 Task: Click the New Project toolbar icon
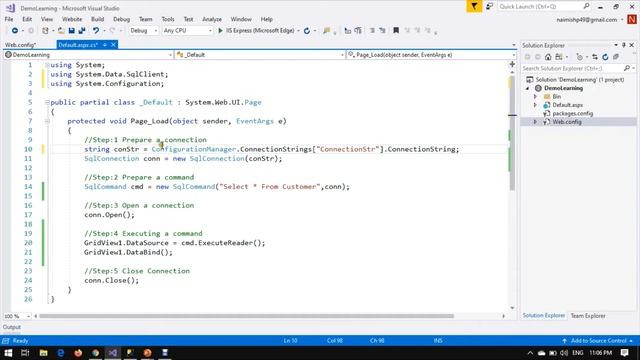tap(45, 31)
